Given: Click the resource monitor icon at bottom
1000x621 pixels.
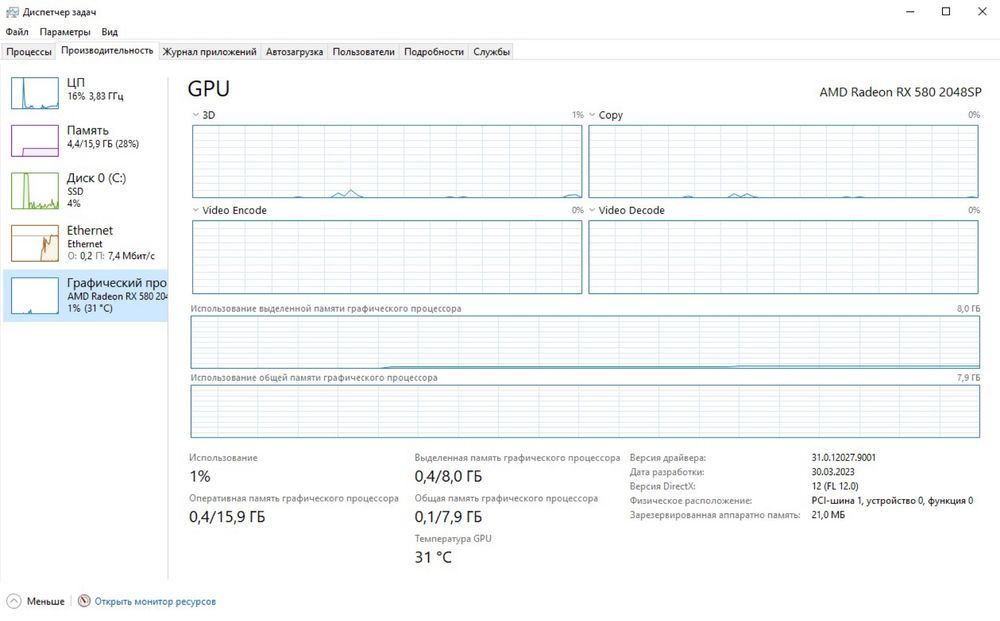Looking at the screenshot, I should (x=84, y=601).
